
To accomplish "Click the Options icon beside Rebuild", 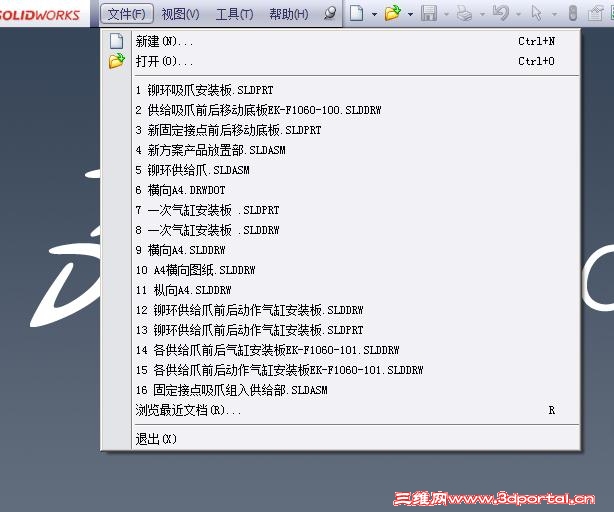I will pyautogui.click(x=596, y=13).
